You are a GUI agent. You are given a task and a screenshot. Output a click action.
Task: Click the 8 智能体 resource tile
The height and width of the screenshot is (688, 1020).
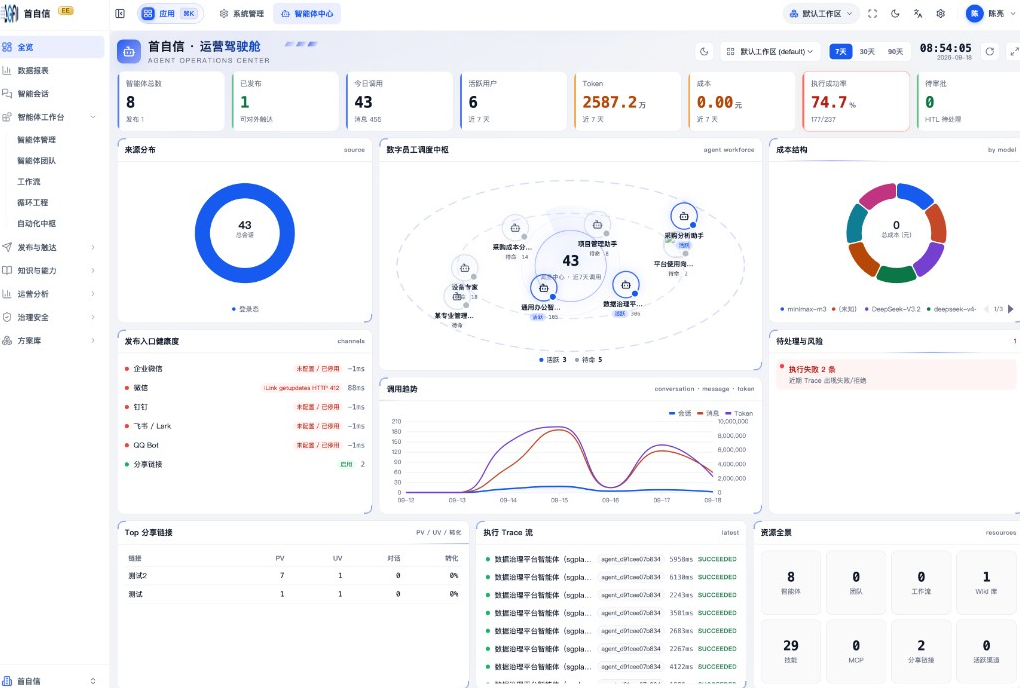pyautogui.click(x=790, y=583)
